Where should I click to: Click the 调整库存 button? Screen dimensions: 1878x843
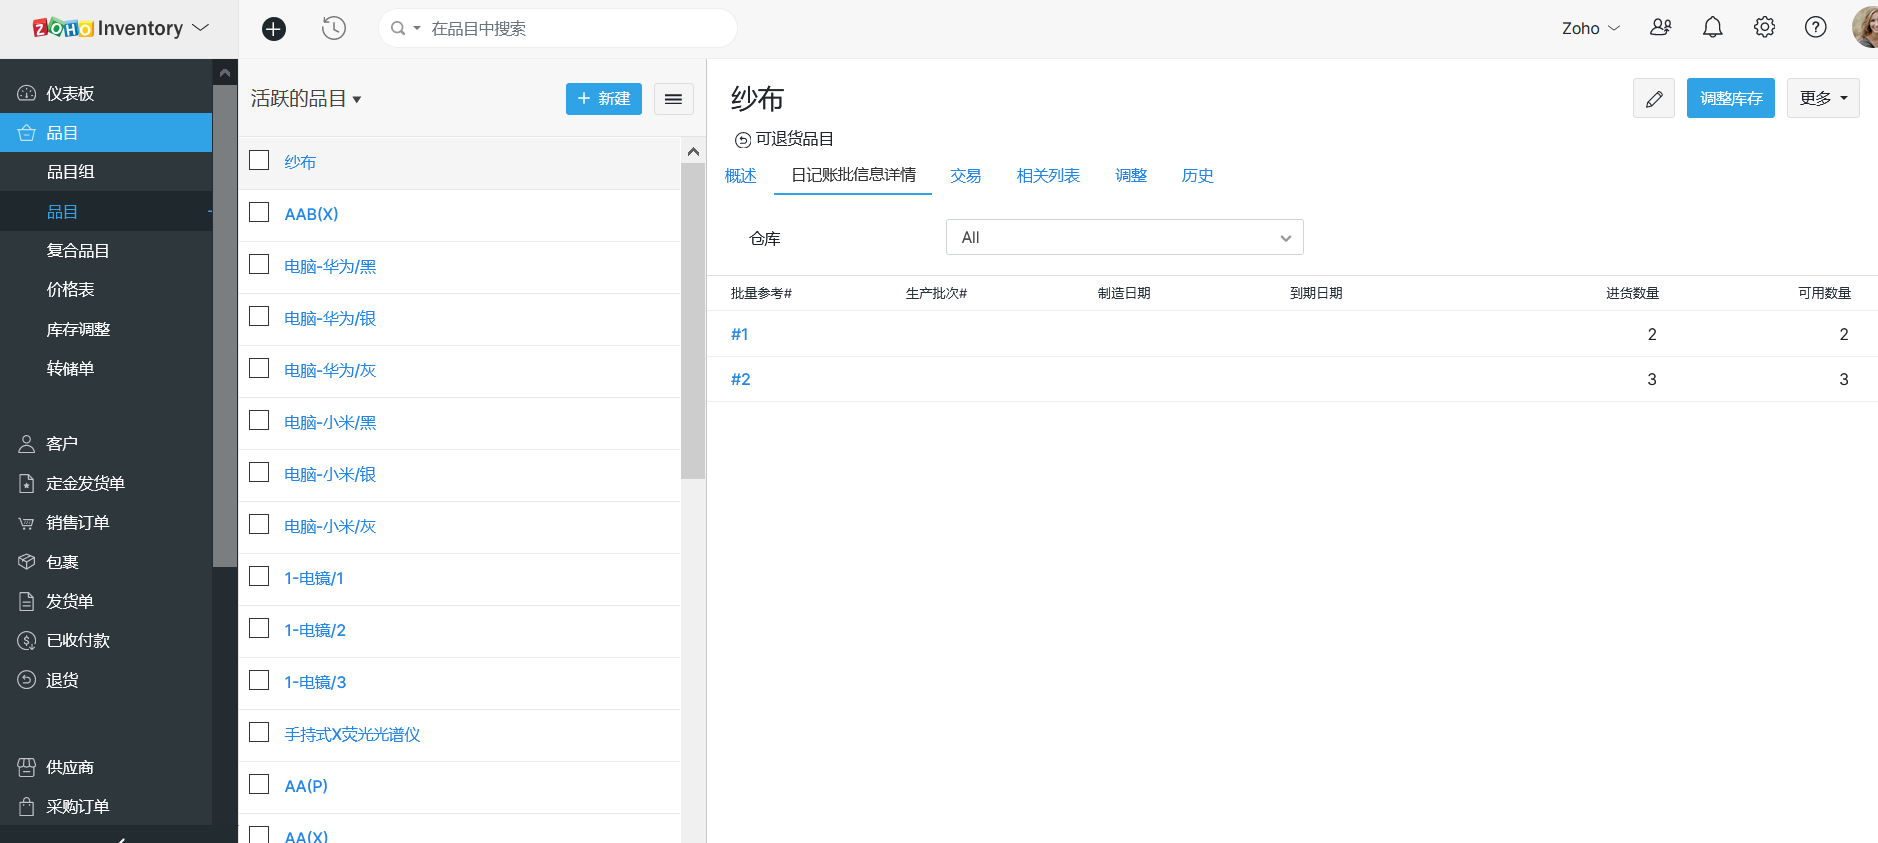point(1730,98)
